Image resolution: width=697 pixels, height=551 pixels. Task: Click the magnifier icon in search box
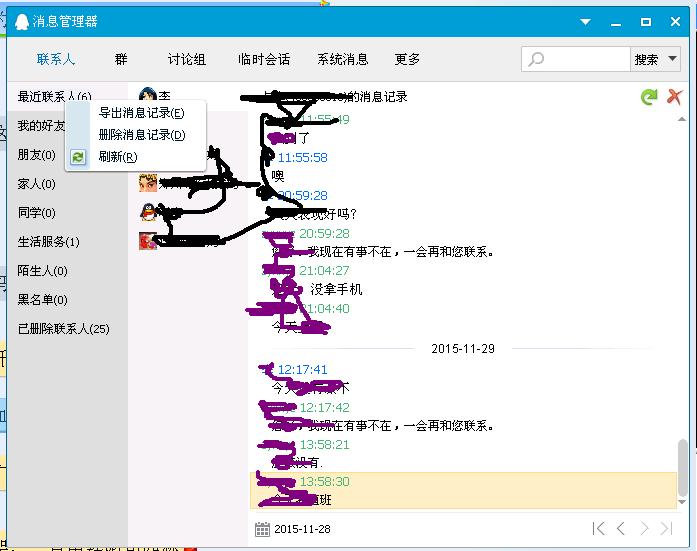pyautogui.click(x=536, y=59)
